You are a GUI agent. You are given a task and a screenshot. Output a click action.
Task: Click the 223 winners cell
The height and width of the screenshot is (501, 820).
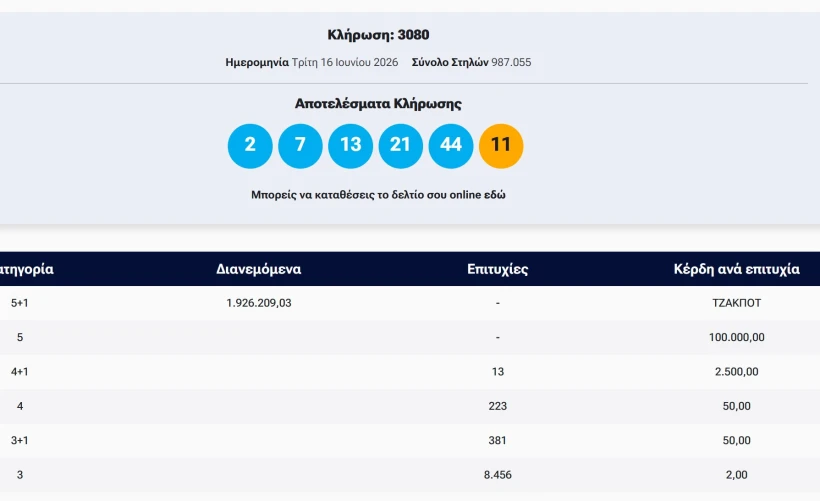497,406
